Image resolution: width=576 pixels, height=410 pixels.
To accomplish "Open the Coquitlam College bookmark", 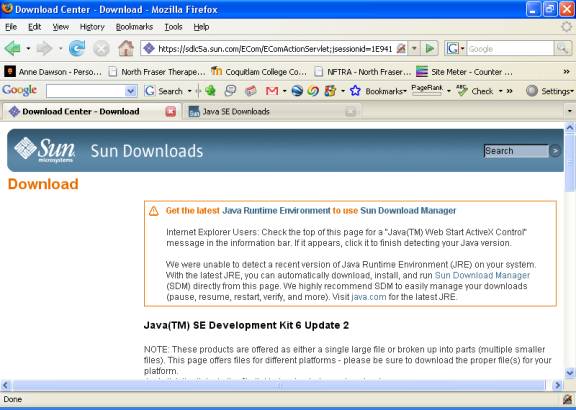I will coord(259,72).
